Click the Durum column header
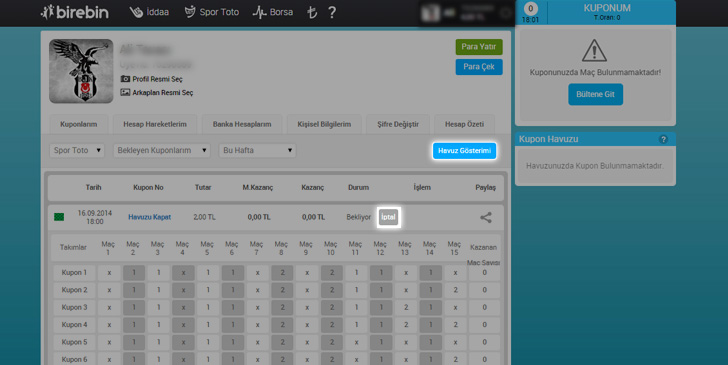Image resolution: width=728 pixels, height=365 pixels. 358,188
